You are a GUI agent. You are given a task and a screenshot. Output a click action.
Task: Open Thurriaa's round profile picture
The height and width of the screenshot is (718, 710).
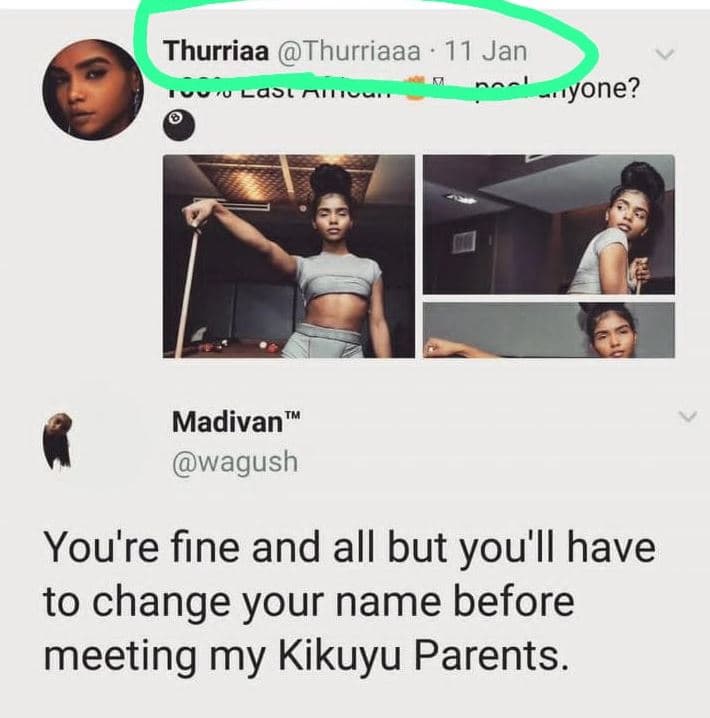93,90
